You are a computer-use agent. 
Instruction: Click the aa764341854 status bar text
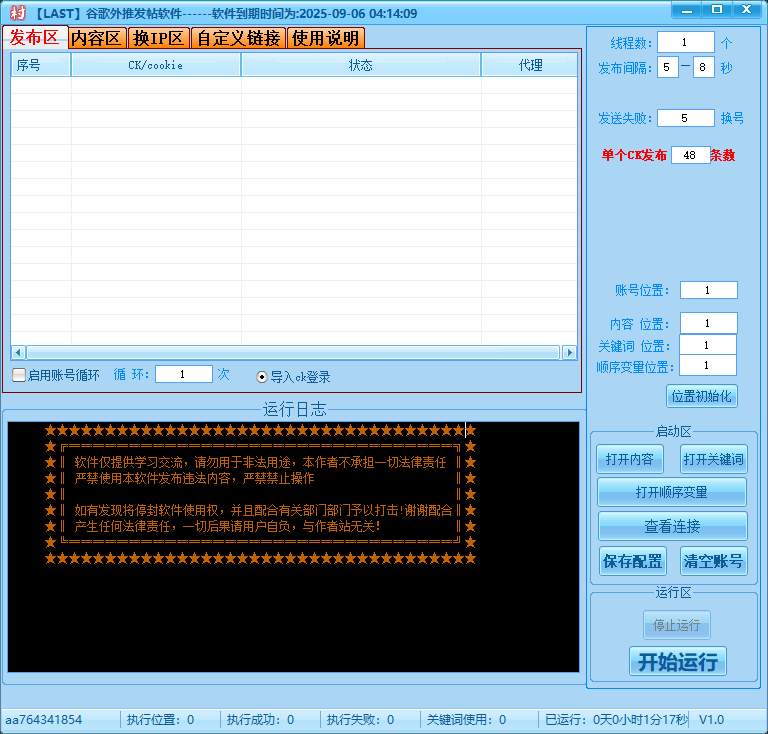pyautogui.click(x=44, y=720)
